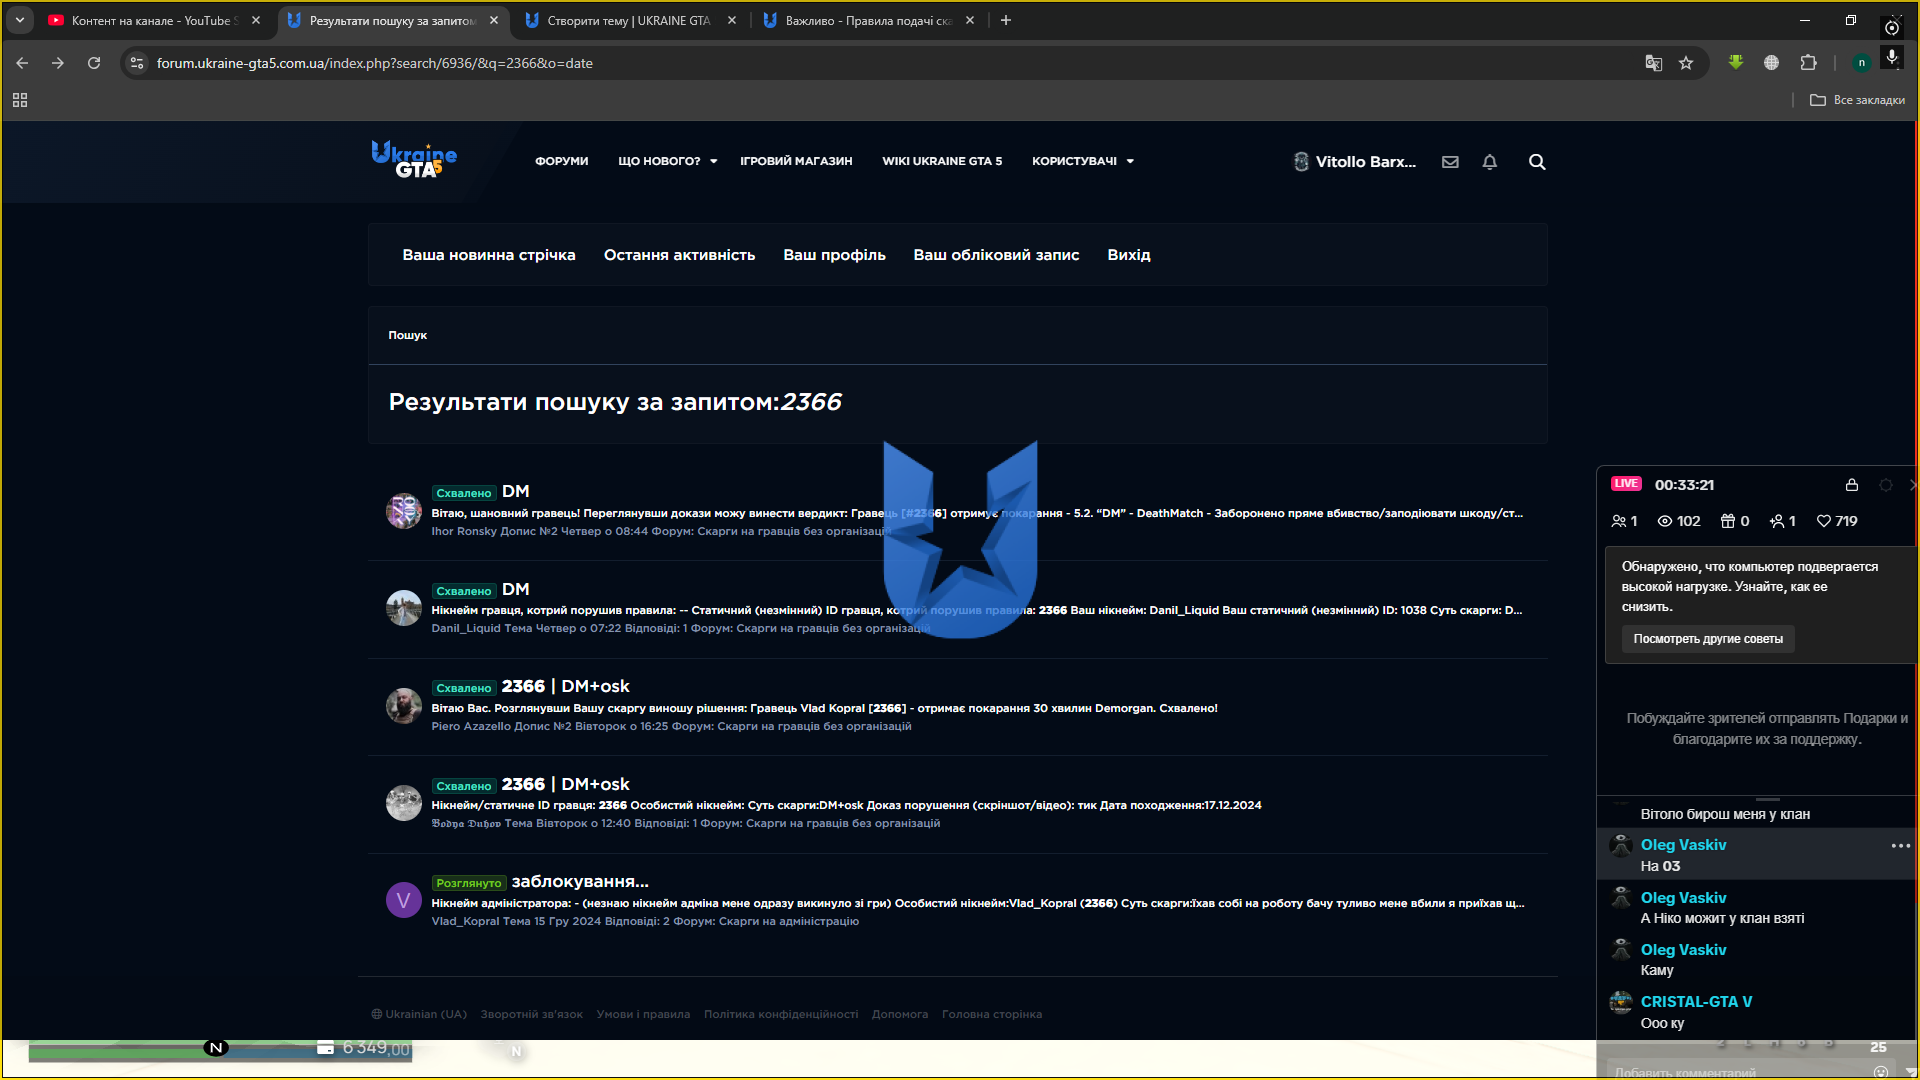Close the YouTube tab
The width and height of the screenshot is (1920, 1080).
click(256, 20)
